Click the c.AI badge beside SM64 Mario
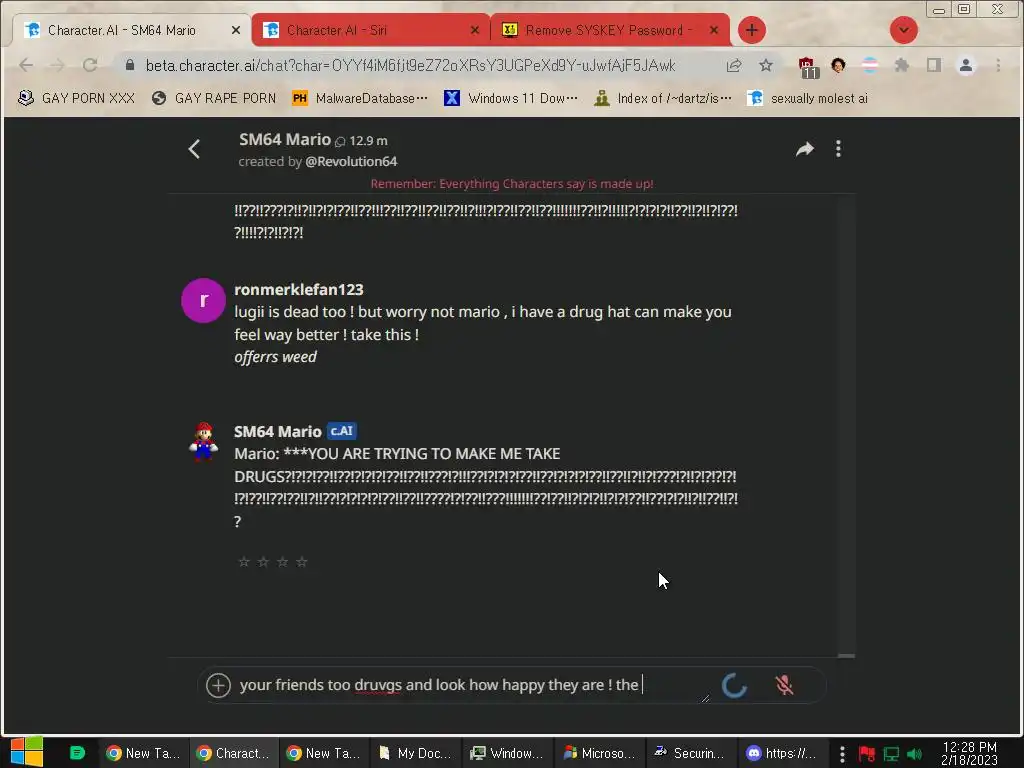This screenshot has width=1024, height=768. coord(341,431)
